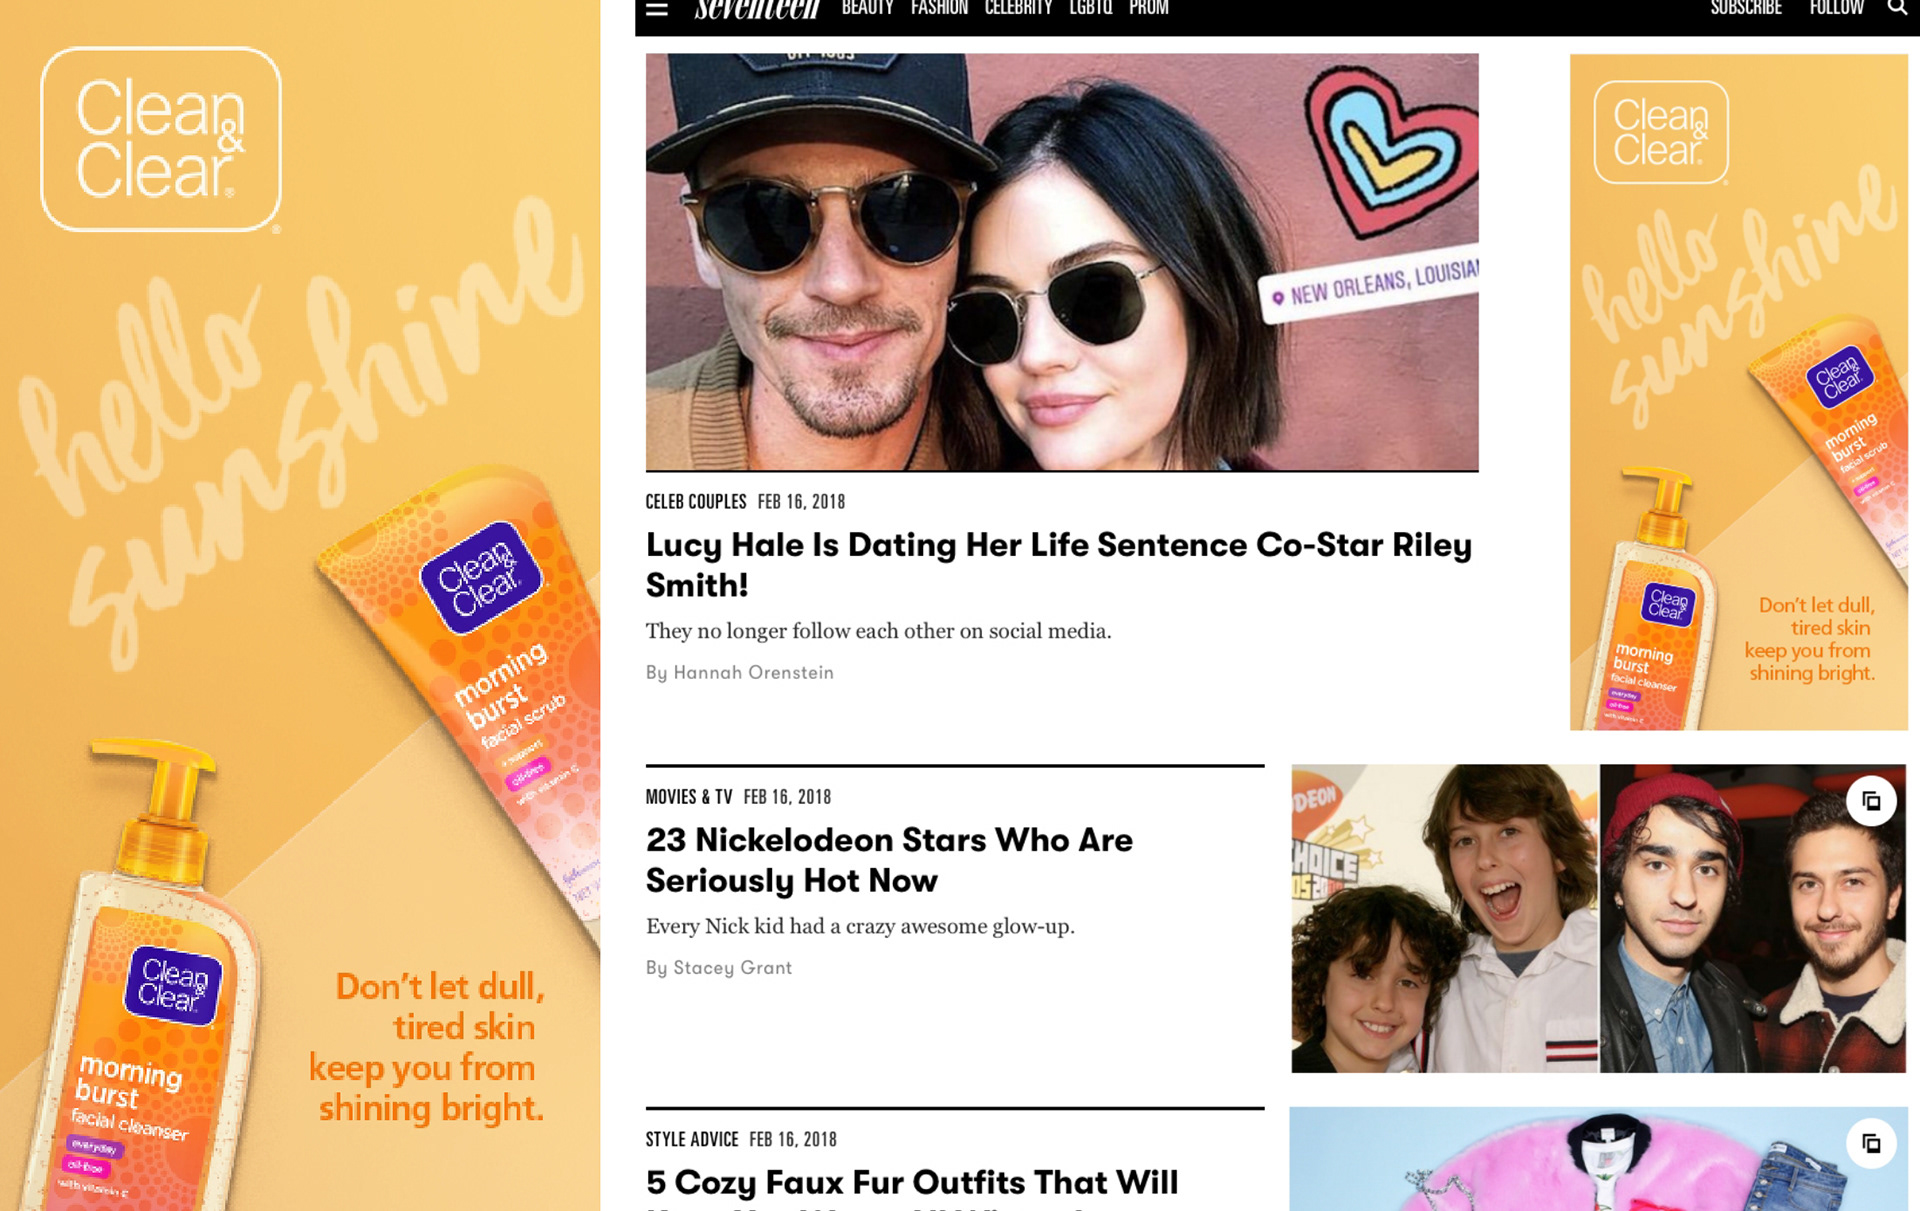Open the Fashion menu item
Viewport: 1920px width, 1211px height.
coord(939,8)
